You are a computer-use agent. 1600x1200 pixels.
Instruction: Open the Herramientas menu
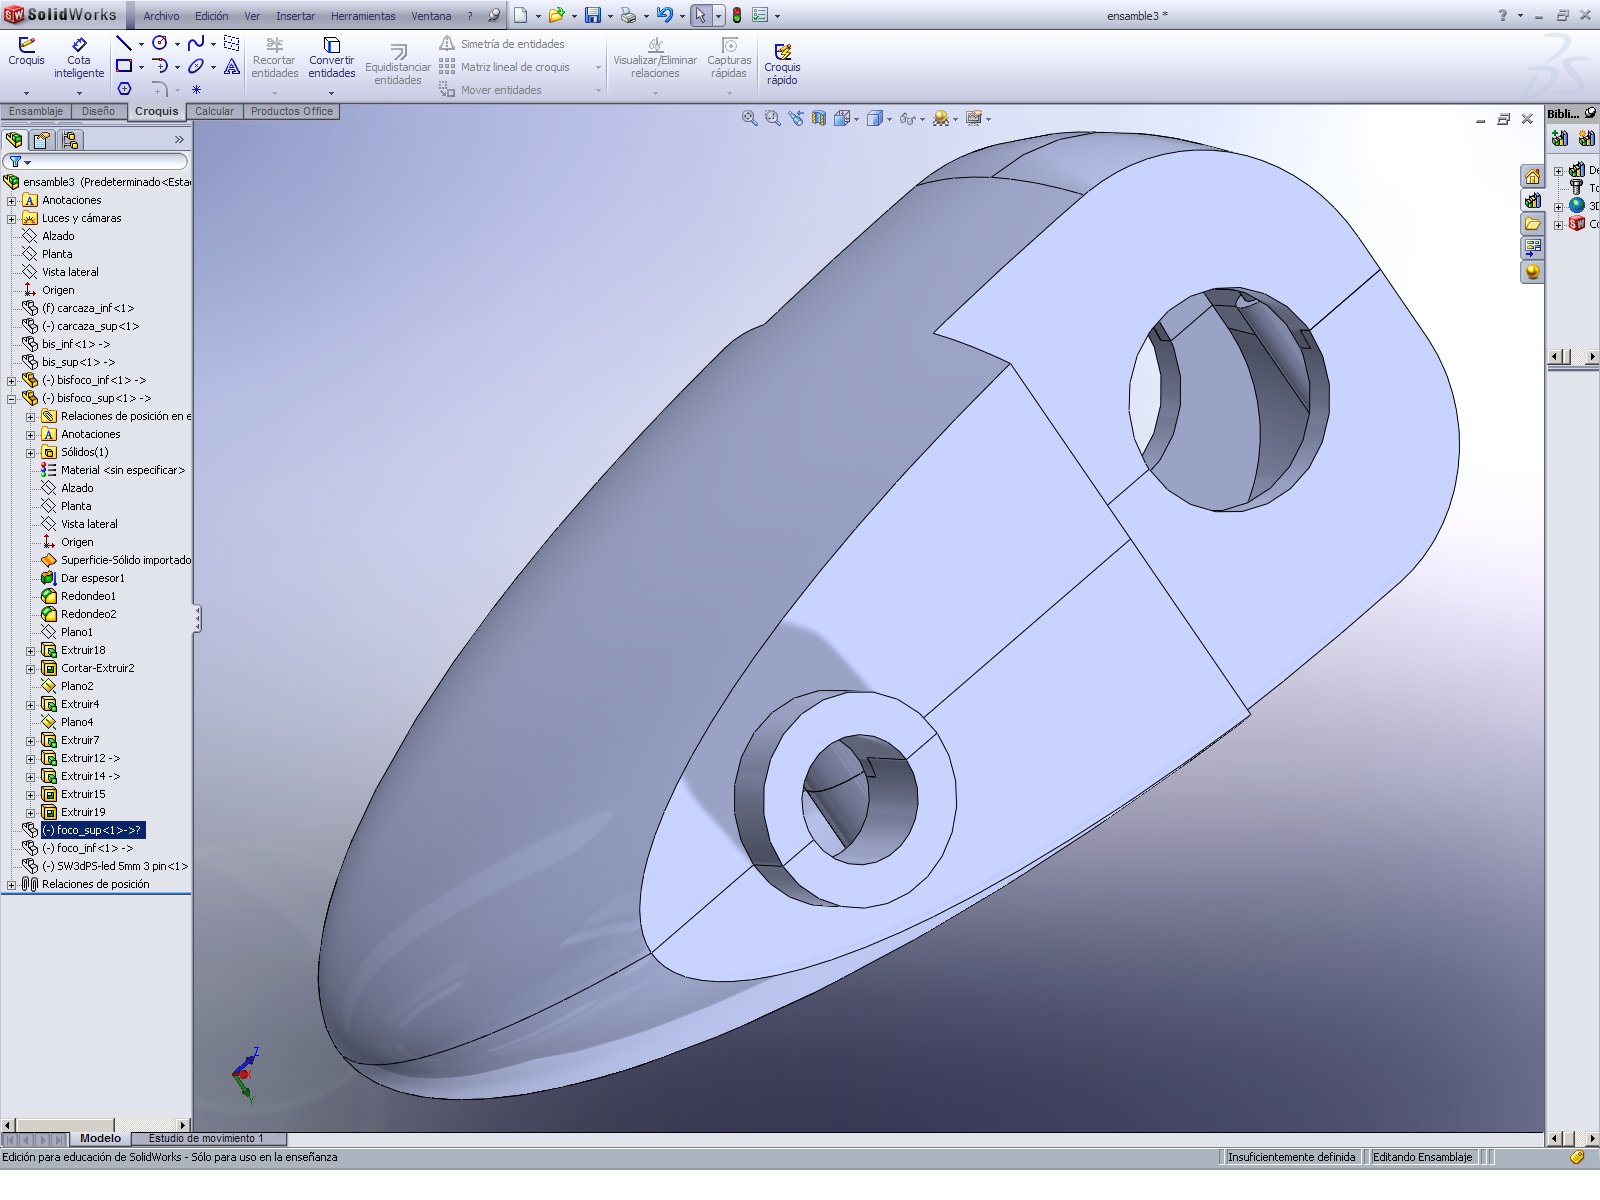(x=363, y=16)
